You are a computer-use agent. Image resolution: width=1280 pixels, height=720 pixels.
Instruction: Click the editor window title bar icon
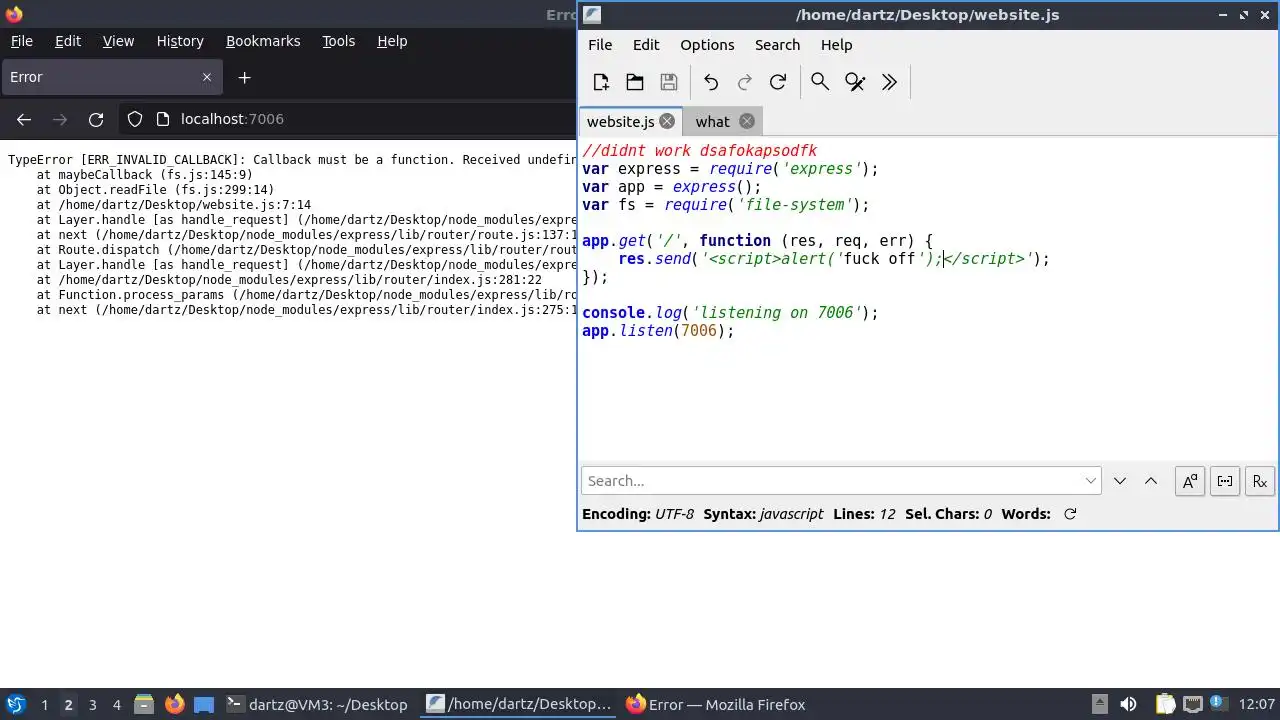[x=592, y=14]
